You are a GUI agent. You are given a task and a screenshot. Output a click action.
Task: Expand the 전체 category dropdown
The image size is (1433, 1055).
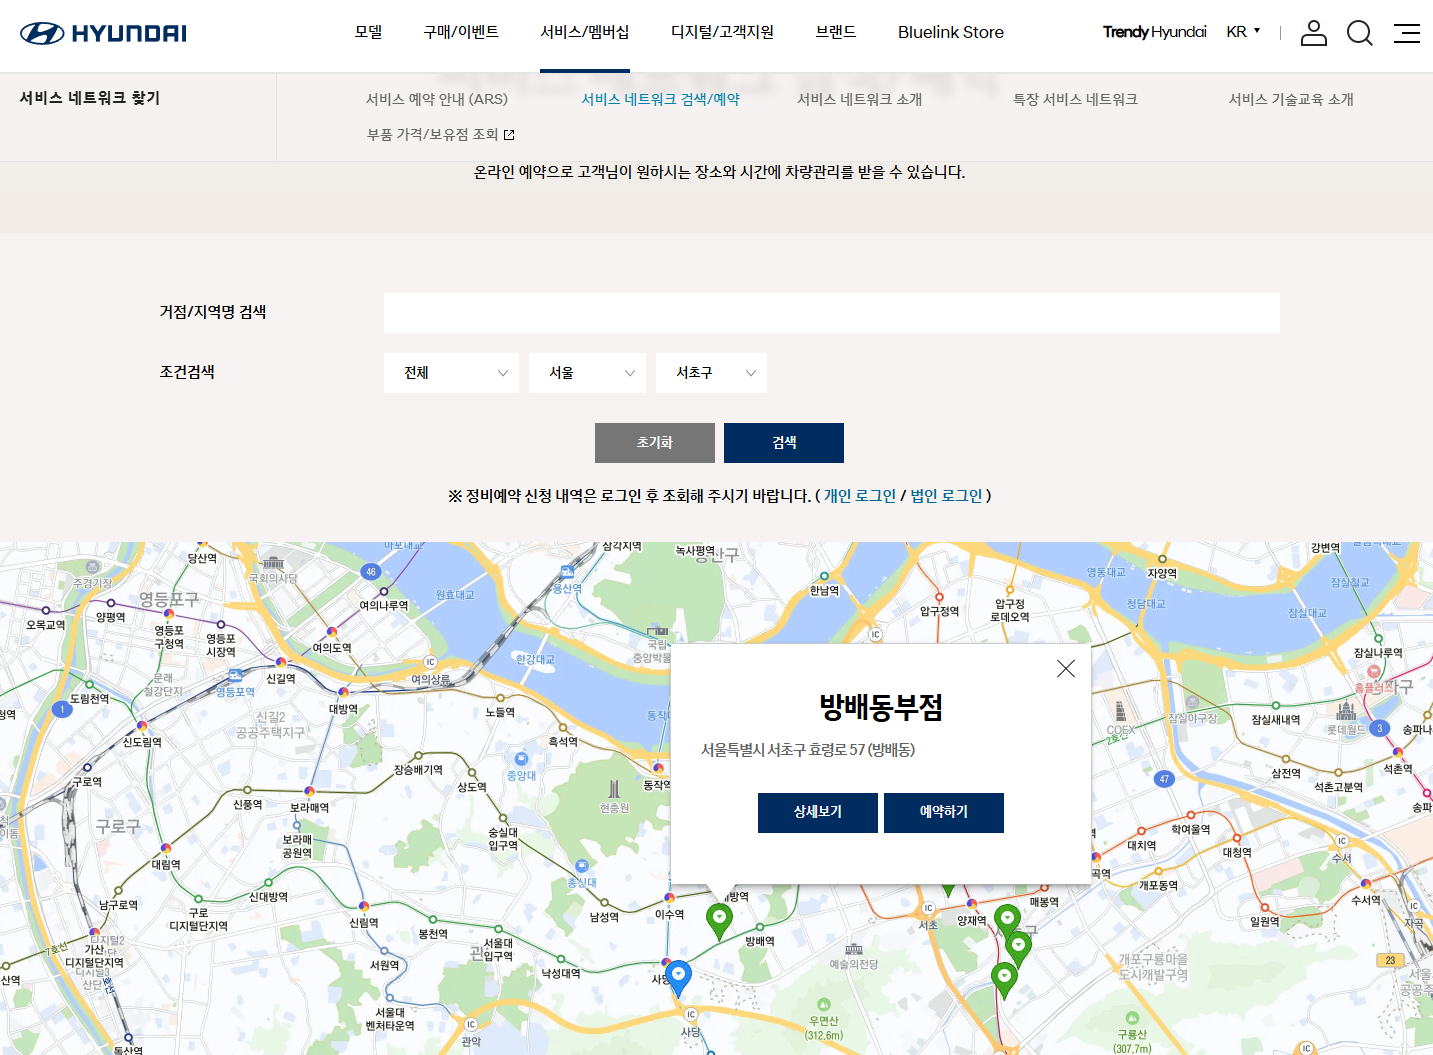(451, 373)
